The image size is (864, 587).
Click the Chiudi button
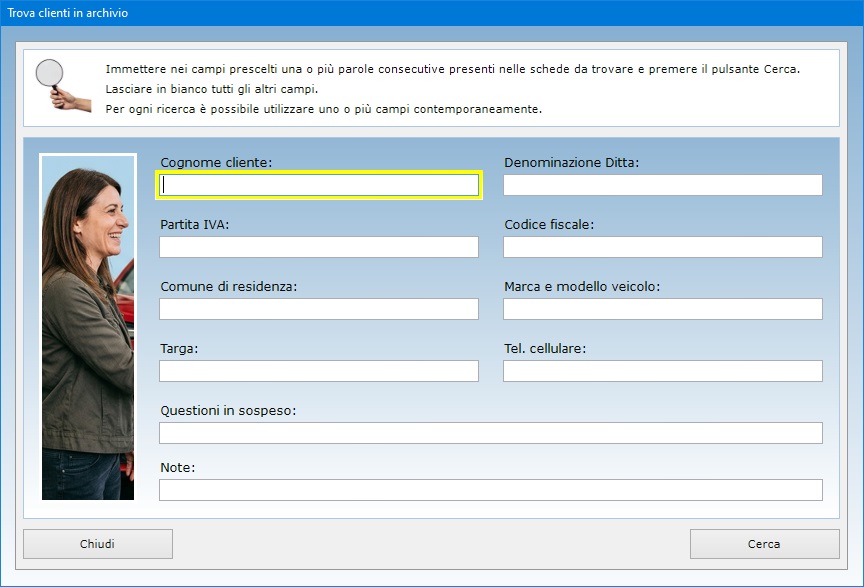click(98, 544)
